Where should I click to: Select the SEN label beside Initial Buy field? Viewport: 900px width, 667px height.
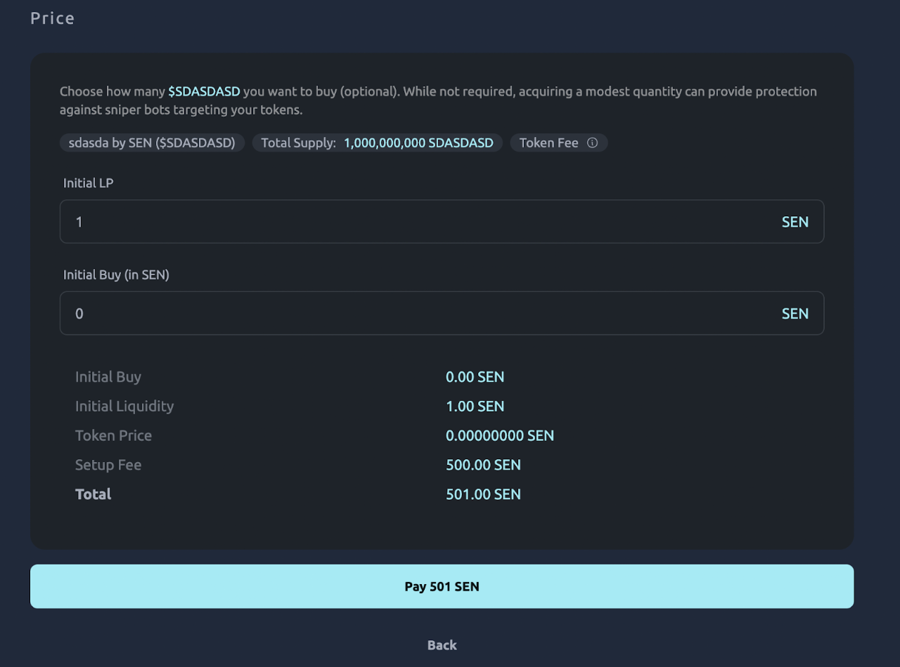pos(795,313)
